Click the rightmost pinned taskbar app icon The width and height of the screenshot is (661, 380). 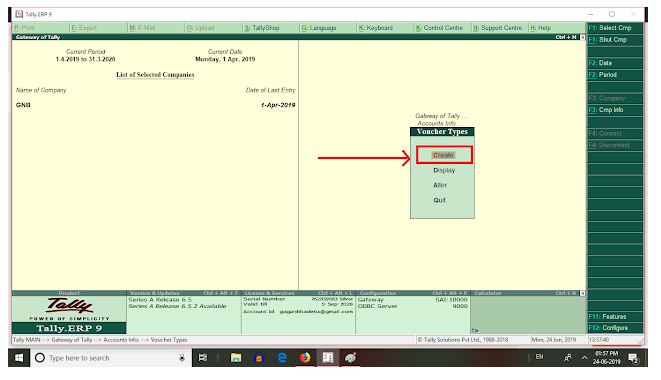[351, 358]
